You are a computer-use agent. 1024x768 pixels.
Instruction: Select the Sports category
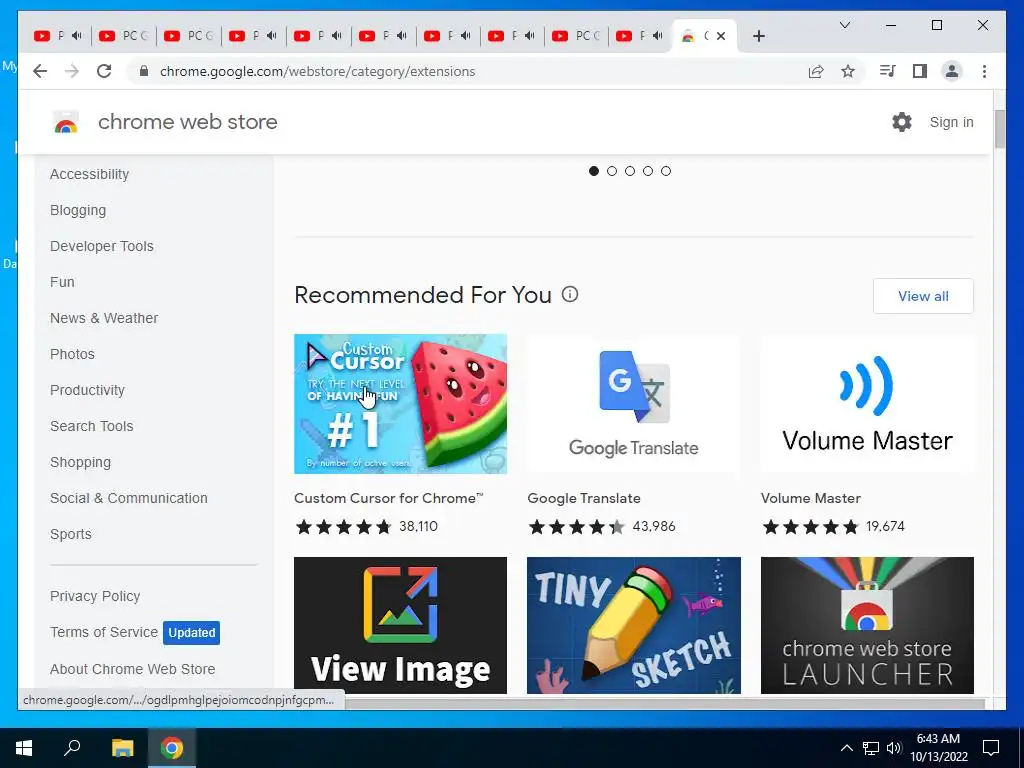(x=71, y=534)
